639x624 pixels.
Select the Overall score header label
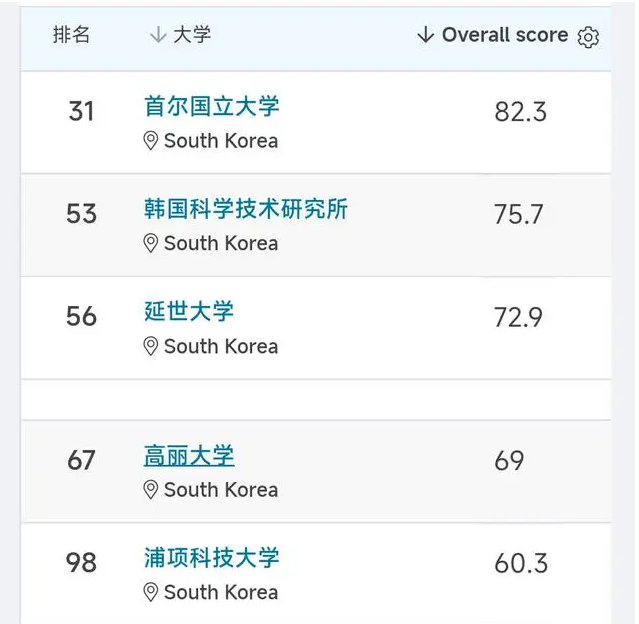(x=505, y=35)
